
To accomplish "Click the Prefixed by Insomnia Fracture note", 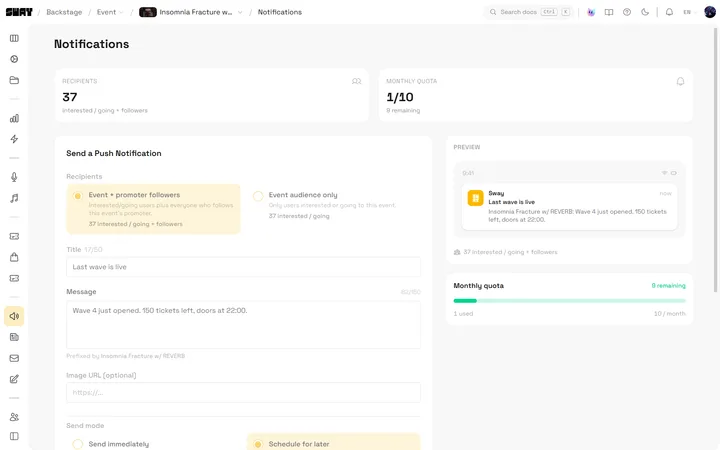I will click(x=125, y=356).
